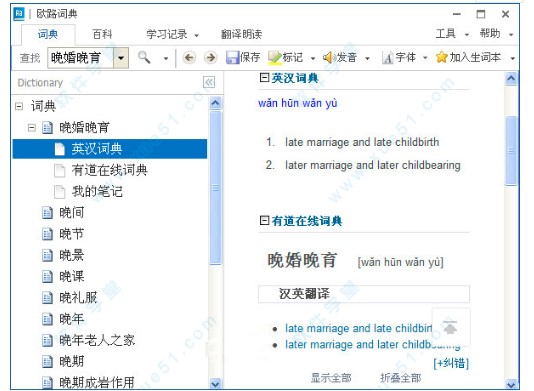Open dropdown arrow beside search magnifier
This screenshot has height=391, width=534.
166,58
